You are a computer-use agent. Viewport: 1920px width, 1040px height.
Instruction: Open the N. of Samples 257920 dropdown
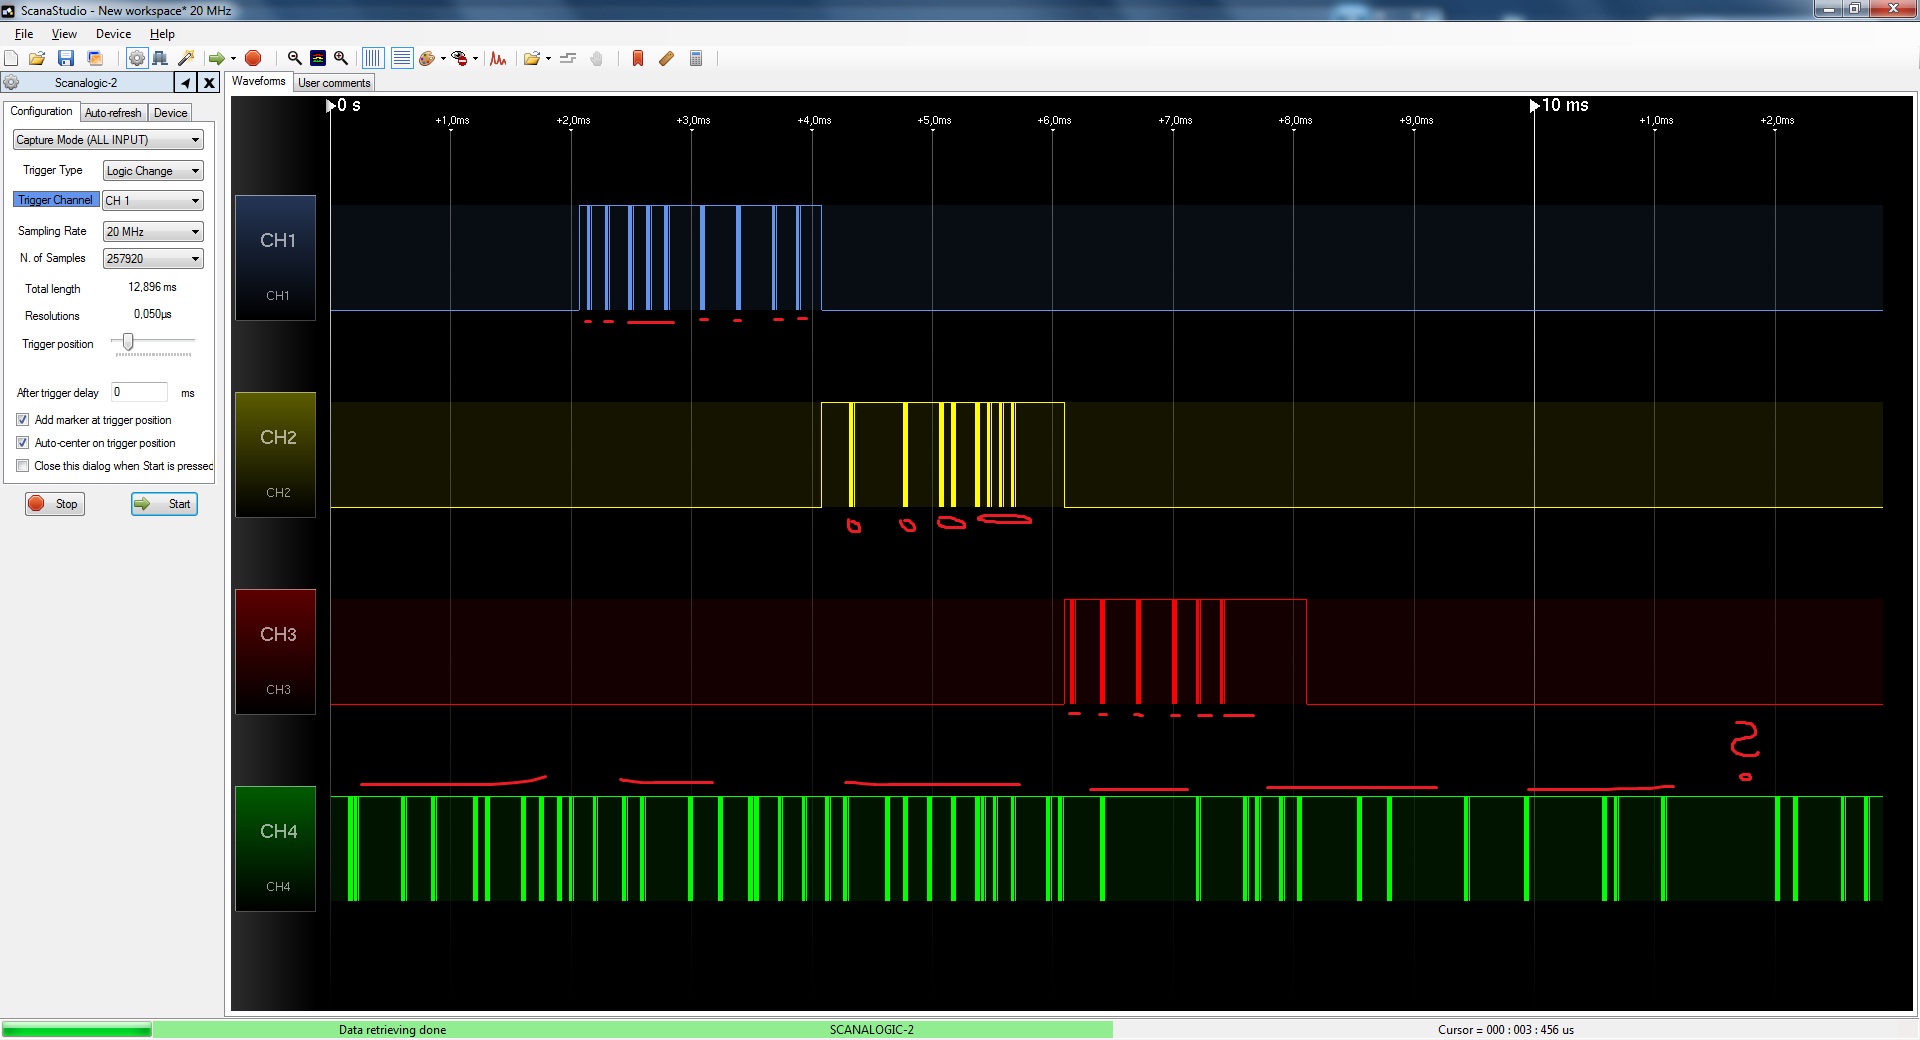click(153, 259)
